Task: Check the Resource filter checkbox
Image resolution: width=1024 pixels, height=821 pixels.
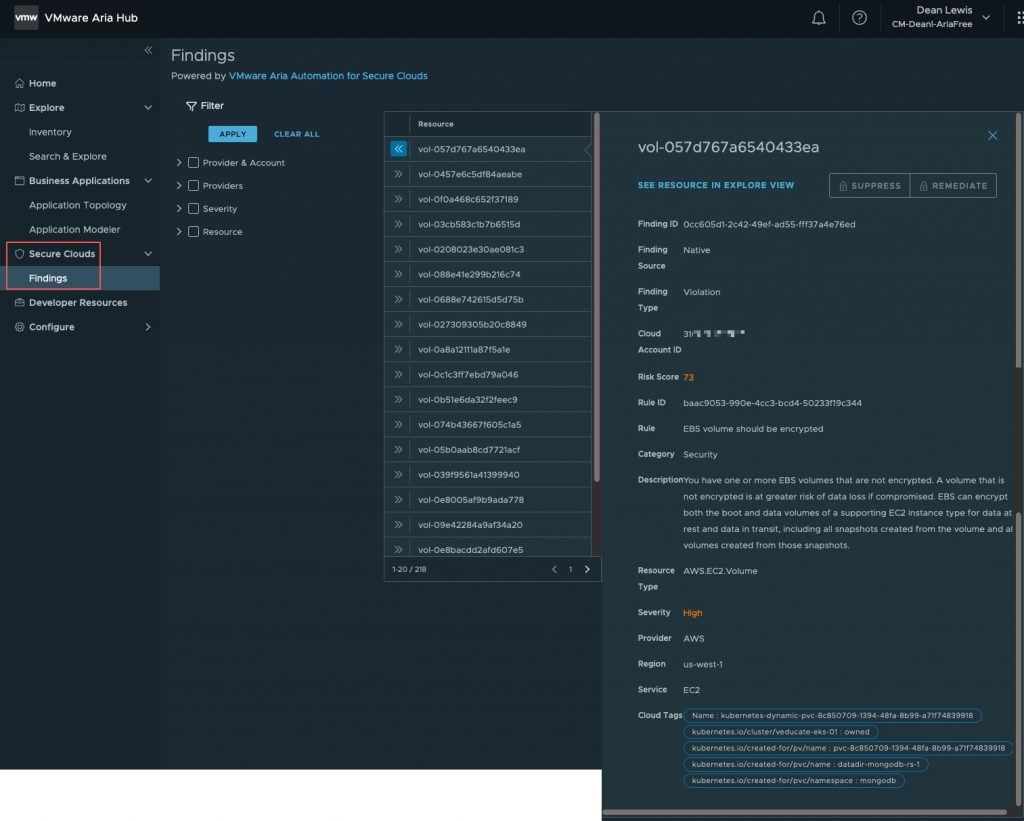Action: point(193,231)
